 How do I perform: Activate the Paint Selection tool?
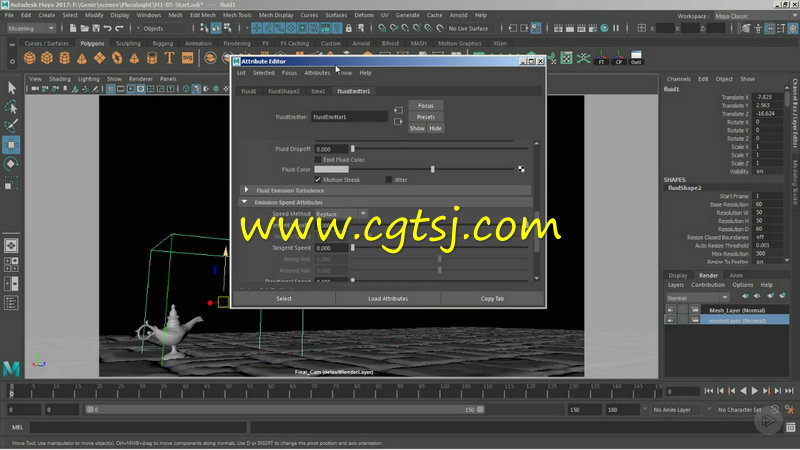pyautogui.click(x=11, y=126)
